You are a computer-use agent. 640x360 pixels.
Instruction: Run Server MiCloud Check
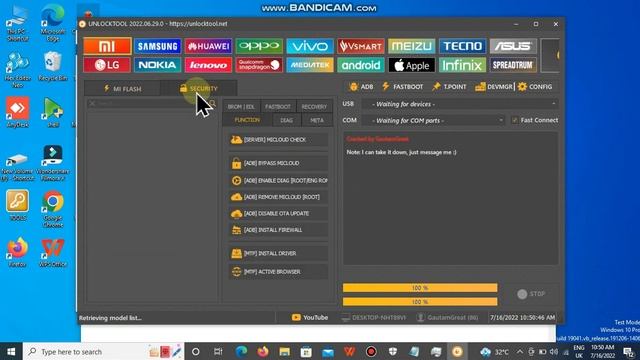[278, 140]
